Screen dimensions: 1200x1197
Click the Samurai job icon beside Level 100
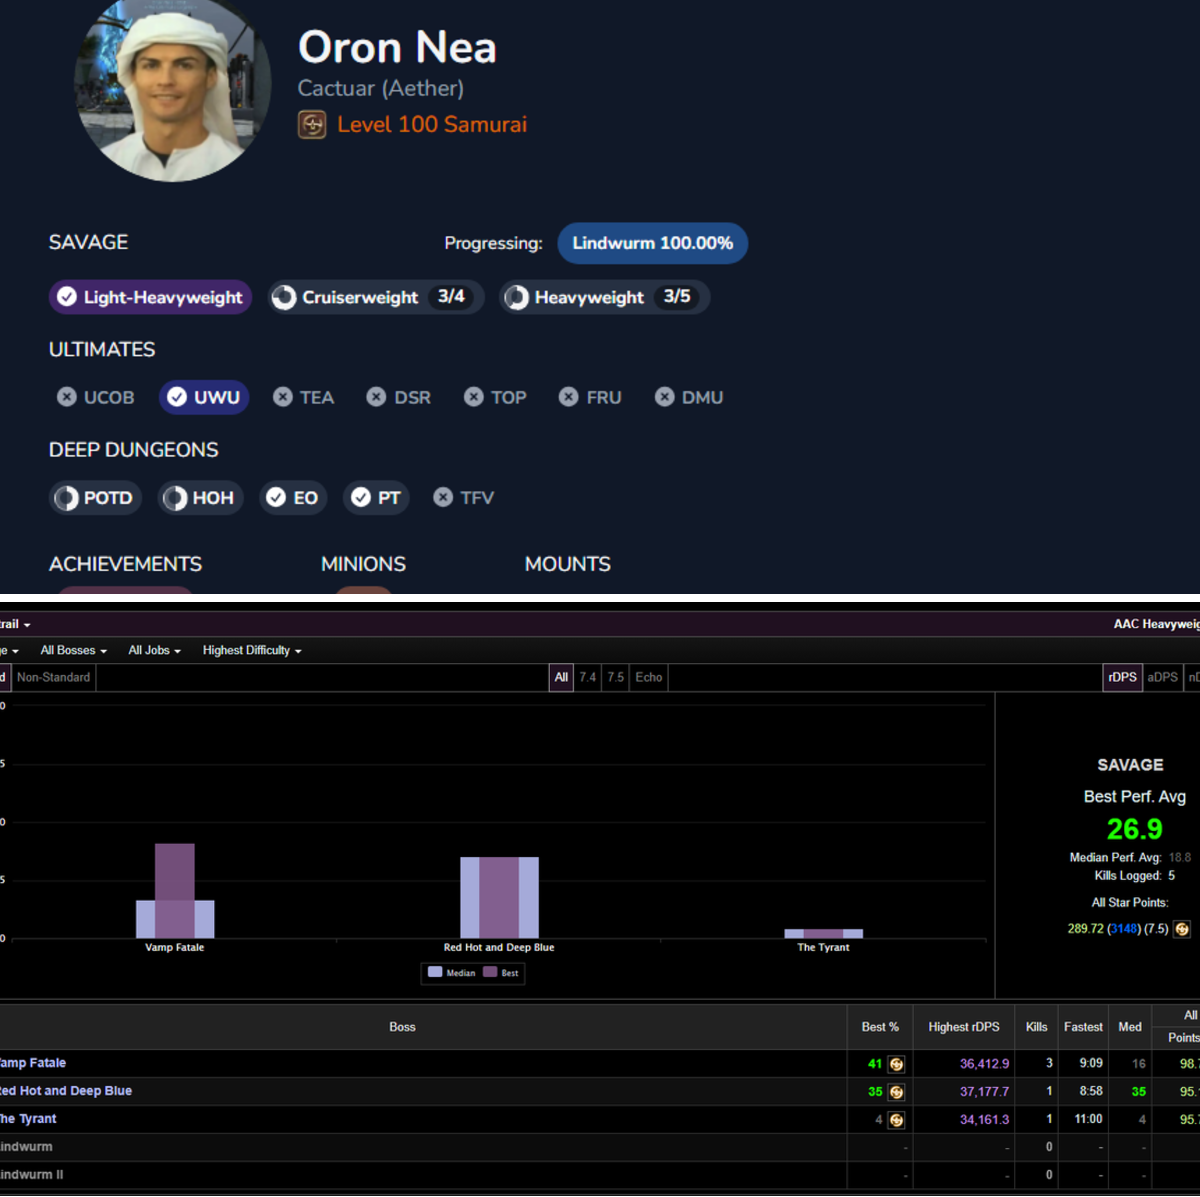tap(312, 125)
